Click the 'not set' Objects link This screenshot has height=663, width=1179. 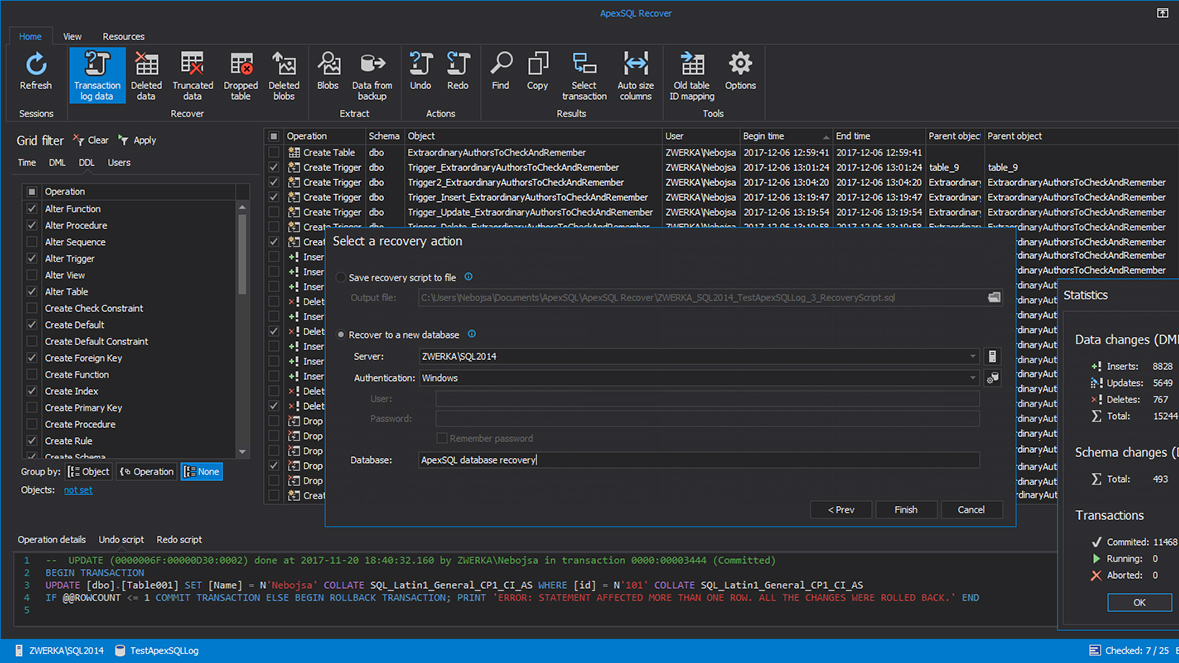77,489
